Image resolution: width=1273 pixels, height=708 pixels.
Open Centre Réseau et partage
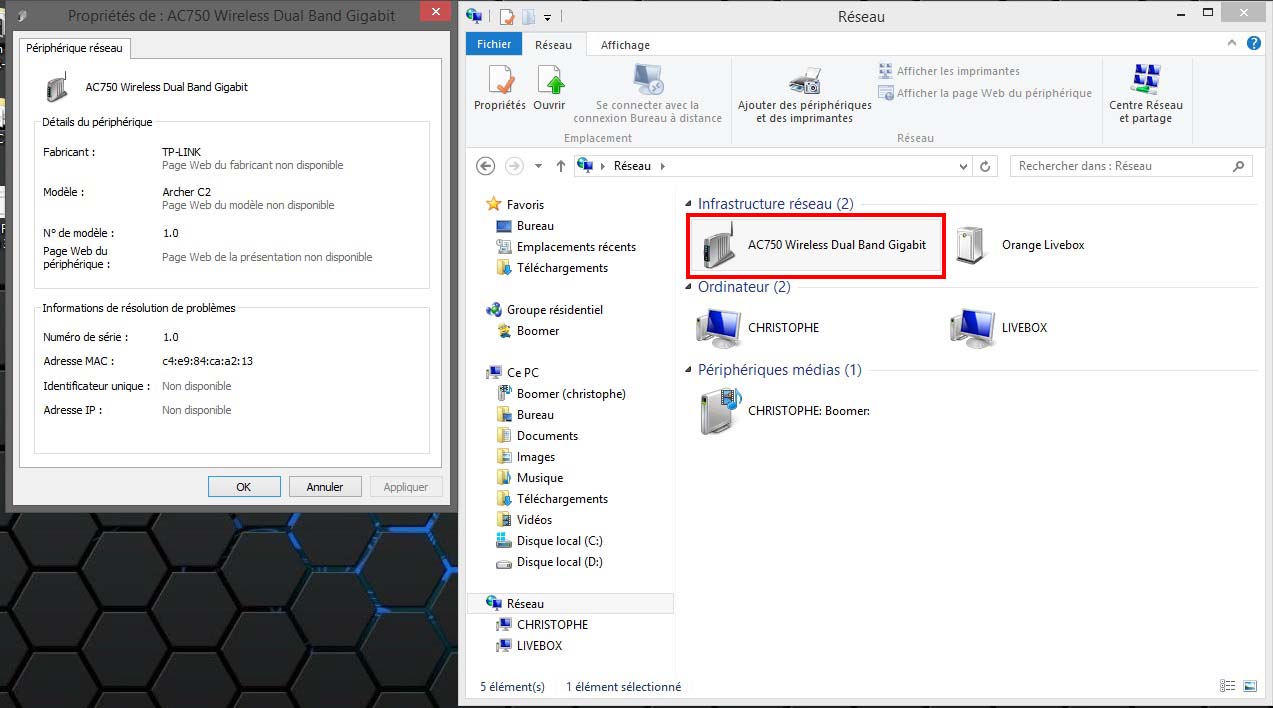pyautogui.click(x=1145, y=94)
